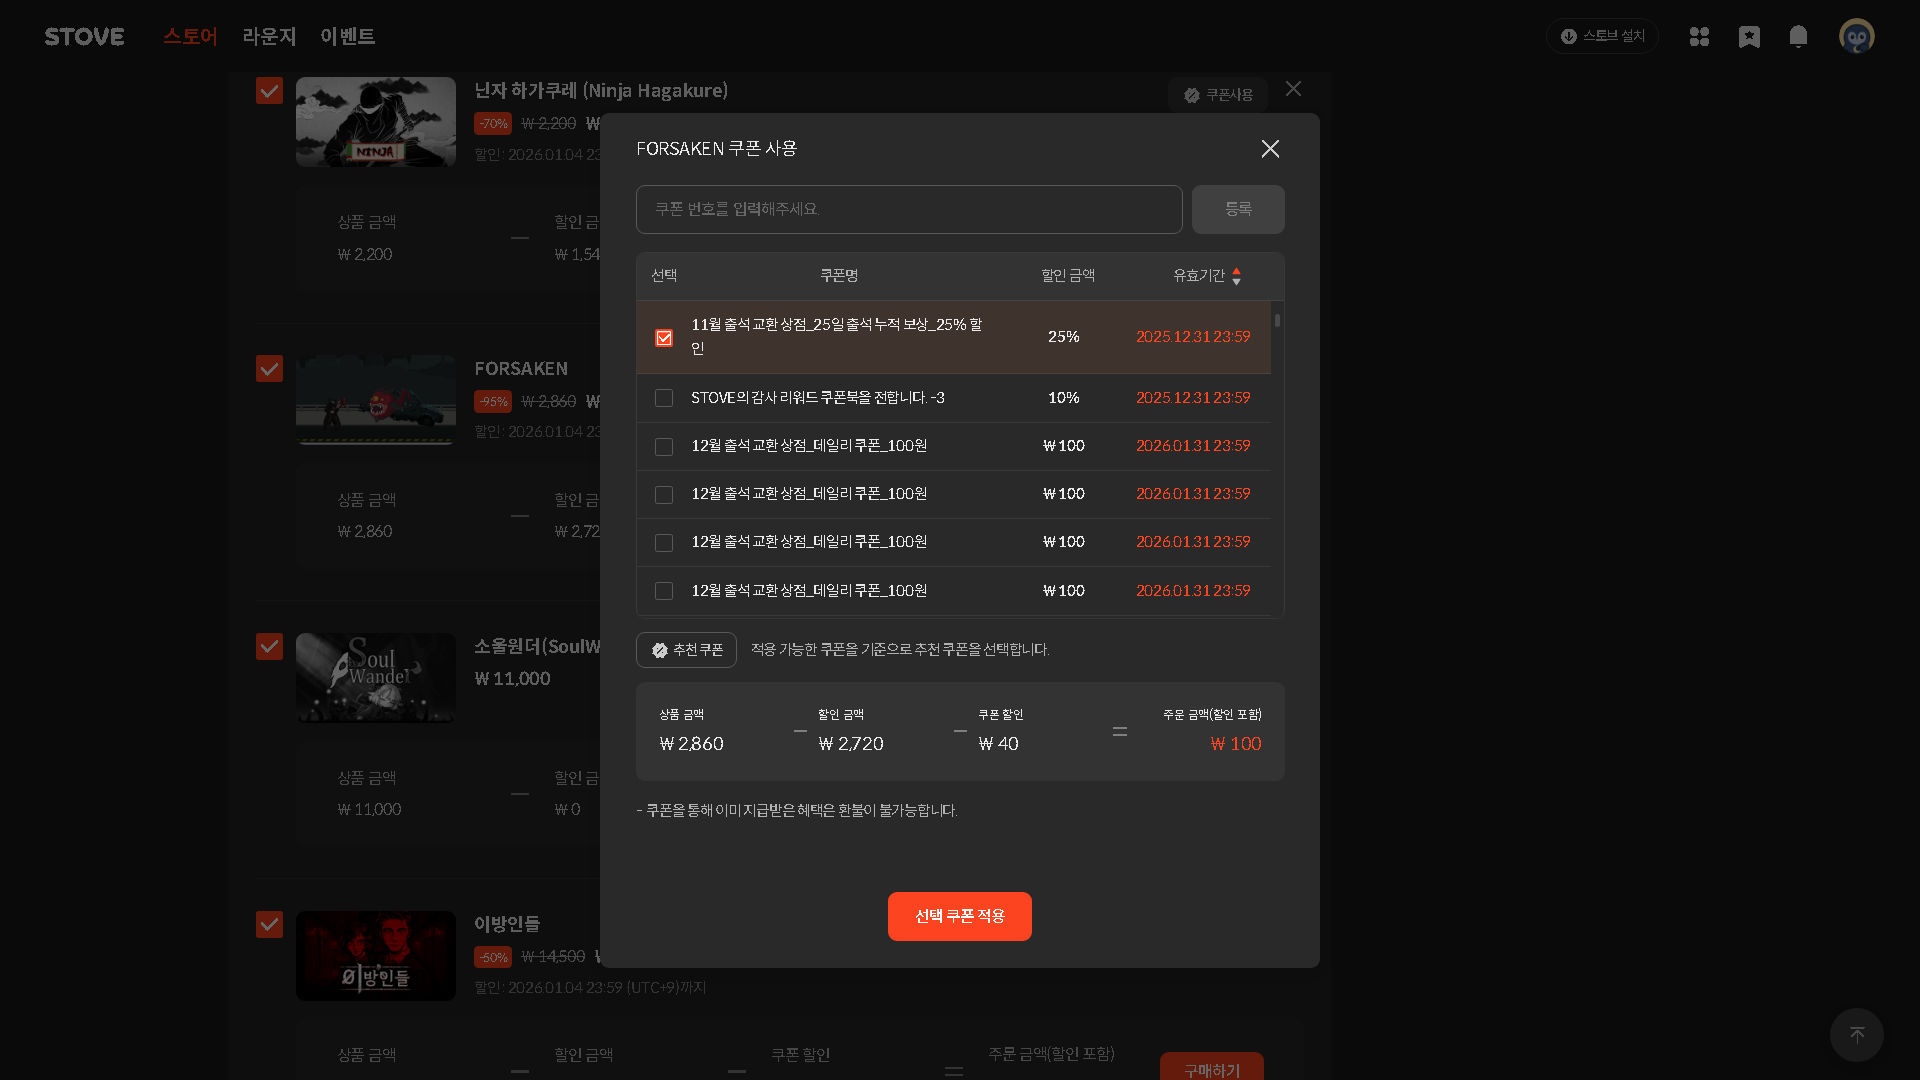Open the apps grid icon
The width and height of the screenshot is (1920, 1080).
(x=1699, y=37)
